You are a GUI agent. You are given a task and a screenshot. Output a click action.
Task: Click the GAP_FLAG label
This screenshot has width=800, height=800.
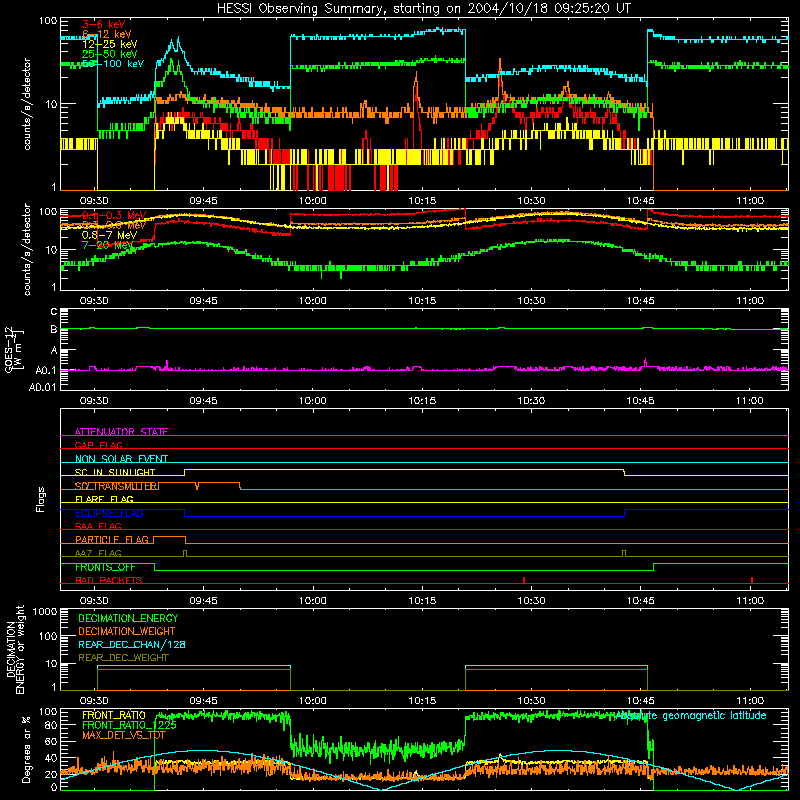[x=98, y=445]
